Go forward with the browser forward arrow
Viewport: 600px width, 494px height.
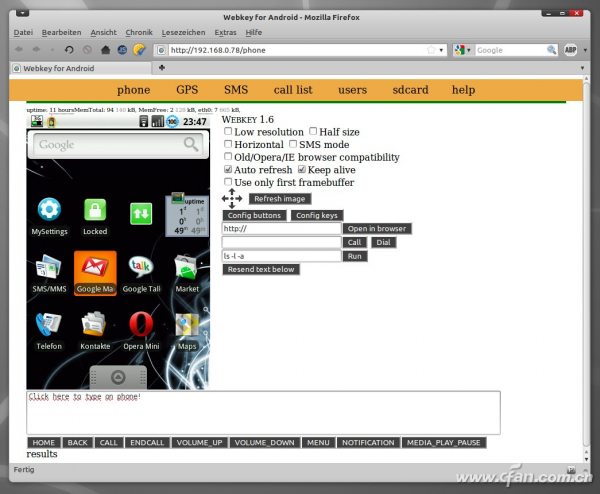click(x=36, y=49)
